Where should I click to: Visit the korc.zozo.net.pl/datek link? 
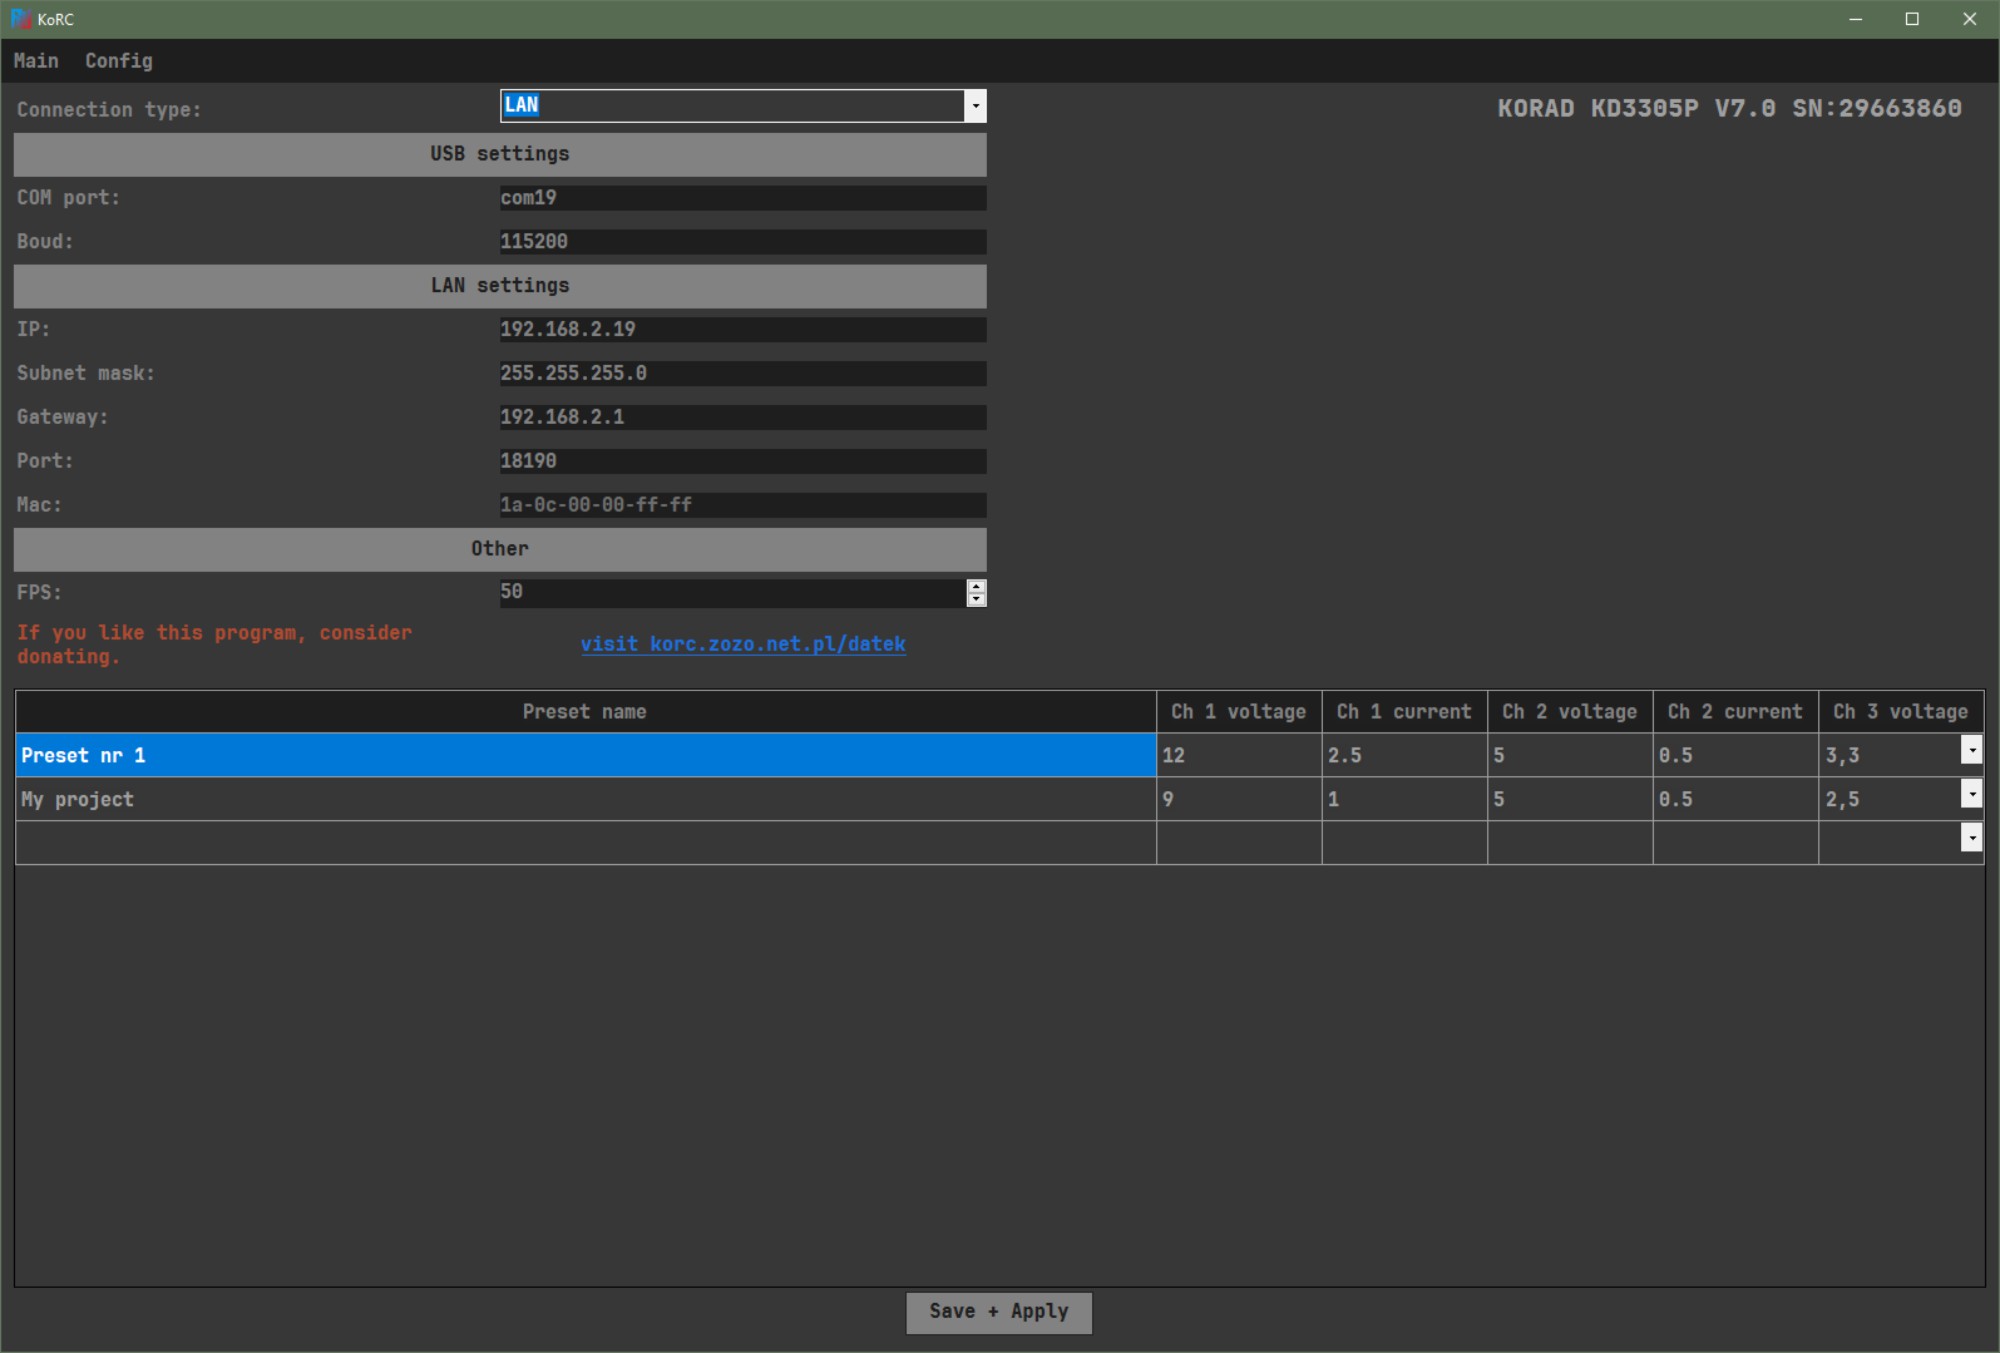[x=743, y=644]
